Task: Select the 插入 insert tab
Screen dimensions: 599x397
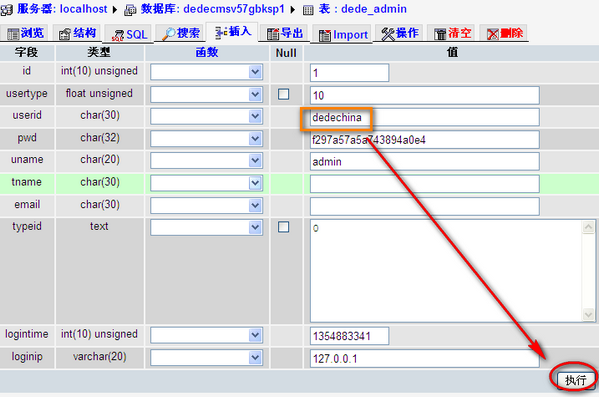Action: pyautogui.click(x=232, y=32)
